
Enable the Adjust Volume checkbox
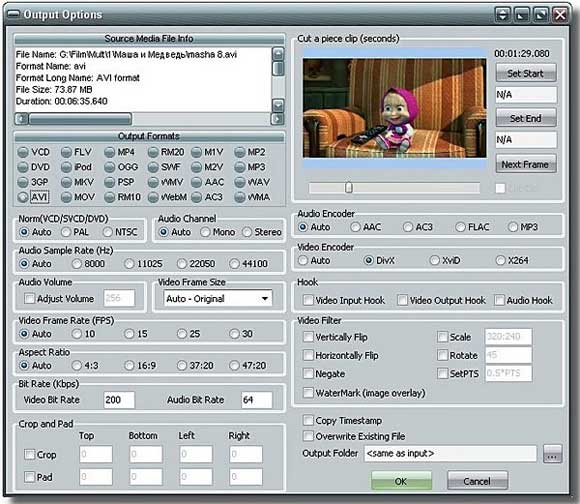29,298
